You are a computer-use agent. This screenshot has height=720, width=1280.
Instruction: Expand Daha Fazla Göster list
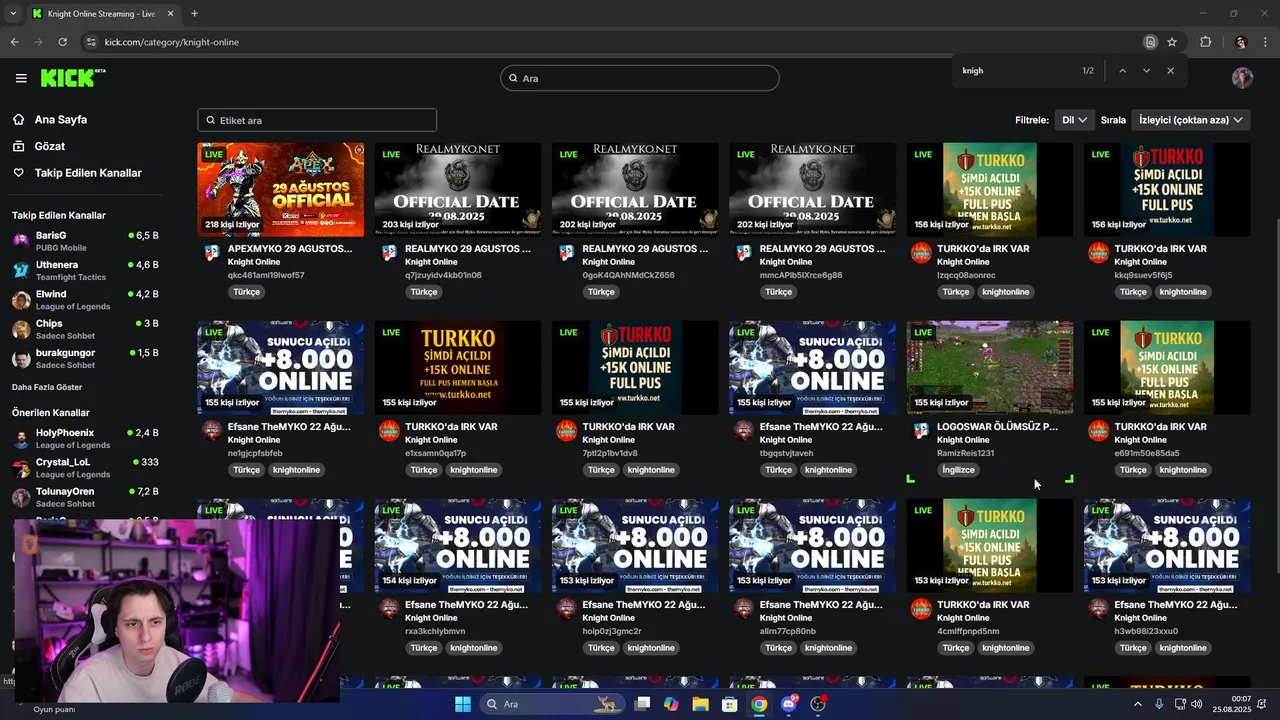(47, 387)
